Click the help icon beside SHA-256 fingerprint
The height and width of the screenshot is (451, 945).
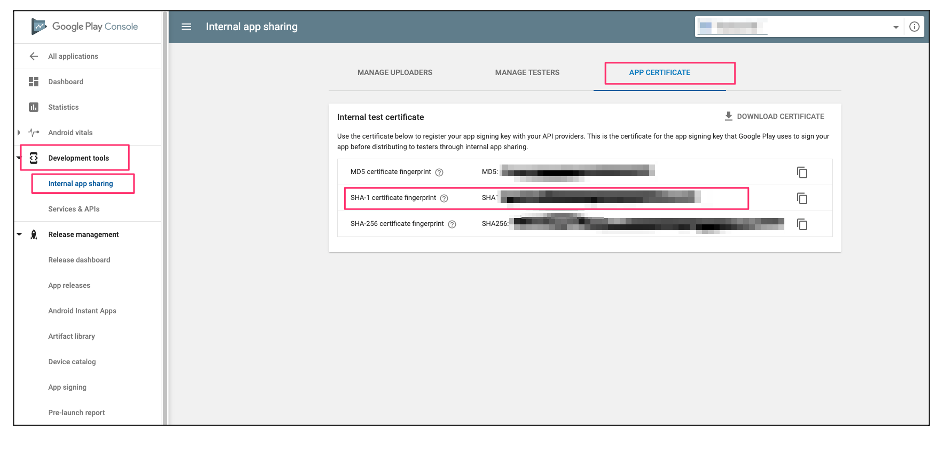(x=452, y=224)
